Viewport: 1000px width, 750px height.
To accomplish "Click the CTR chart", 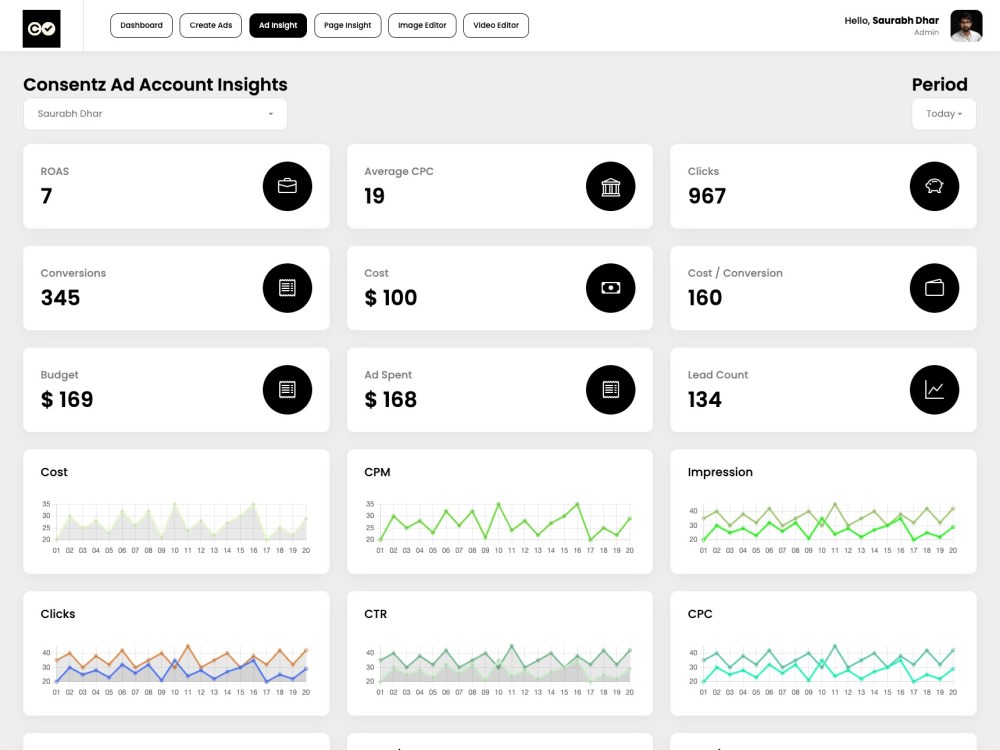I will 499,668.
